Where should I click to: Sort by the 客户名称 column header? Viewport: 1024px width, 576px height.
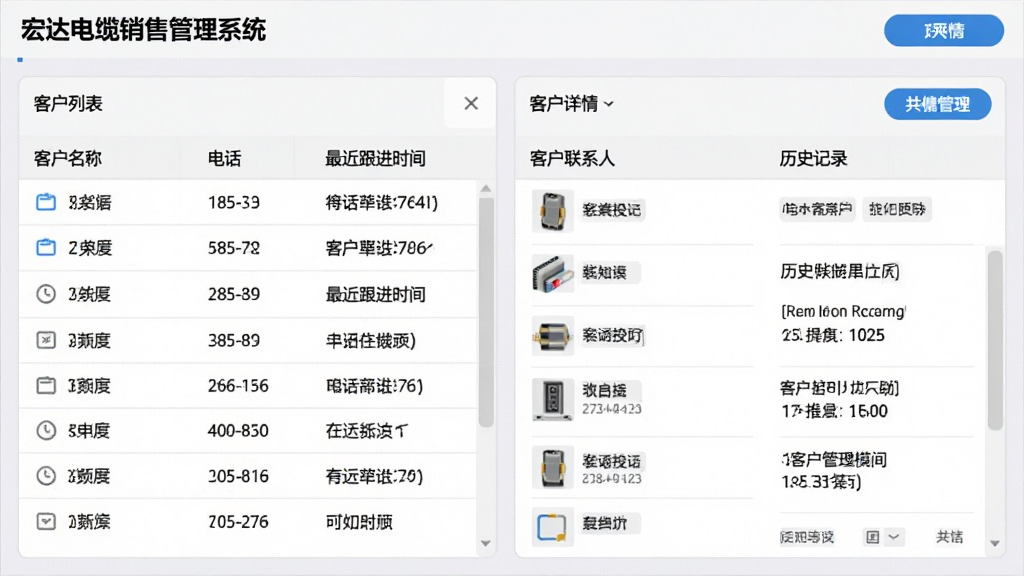point(68,158)
